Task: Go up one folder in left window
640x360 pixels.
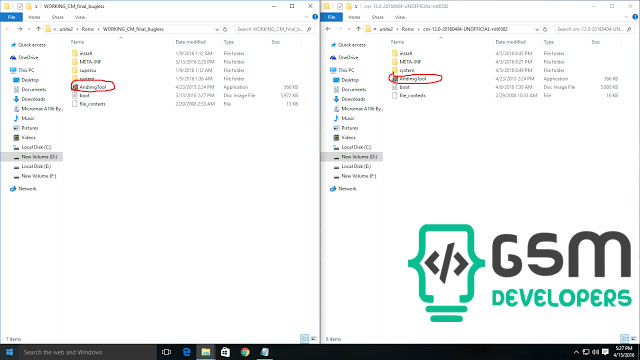Action: point(38,29)
